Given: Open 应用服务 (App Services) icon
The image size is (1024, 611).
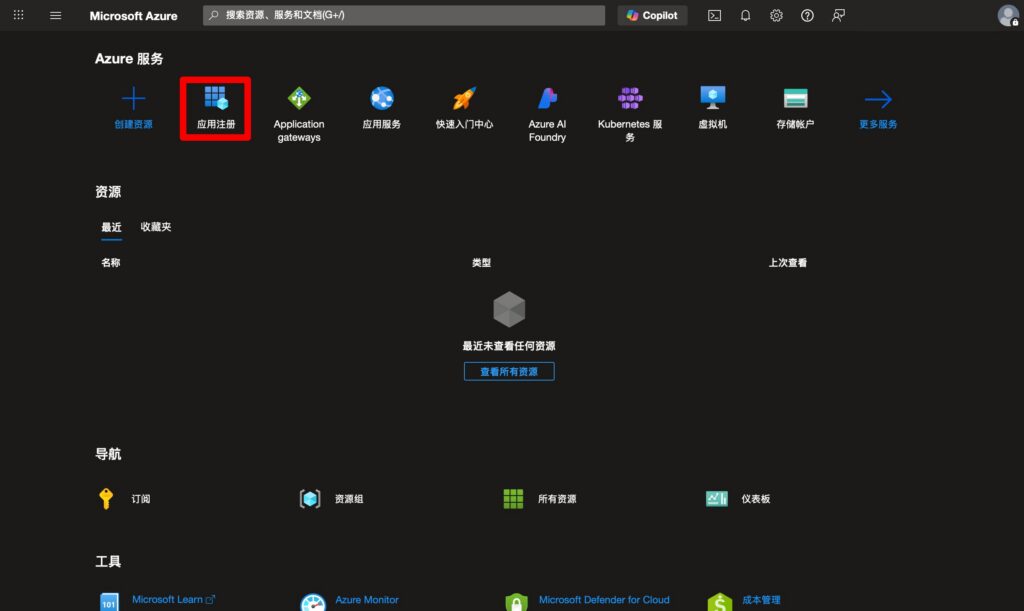Looking at the screenshot, I should pyautogui.click(x=381, y=99).
